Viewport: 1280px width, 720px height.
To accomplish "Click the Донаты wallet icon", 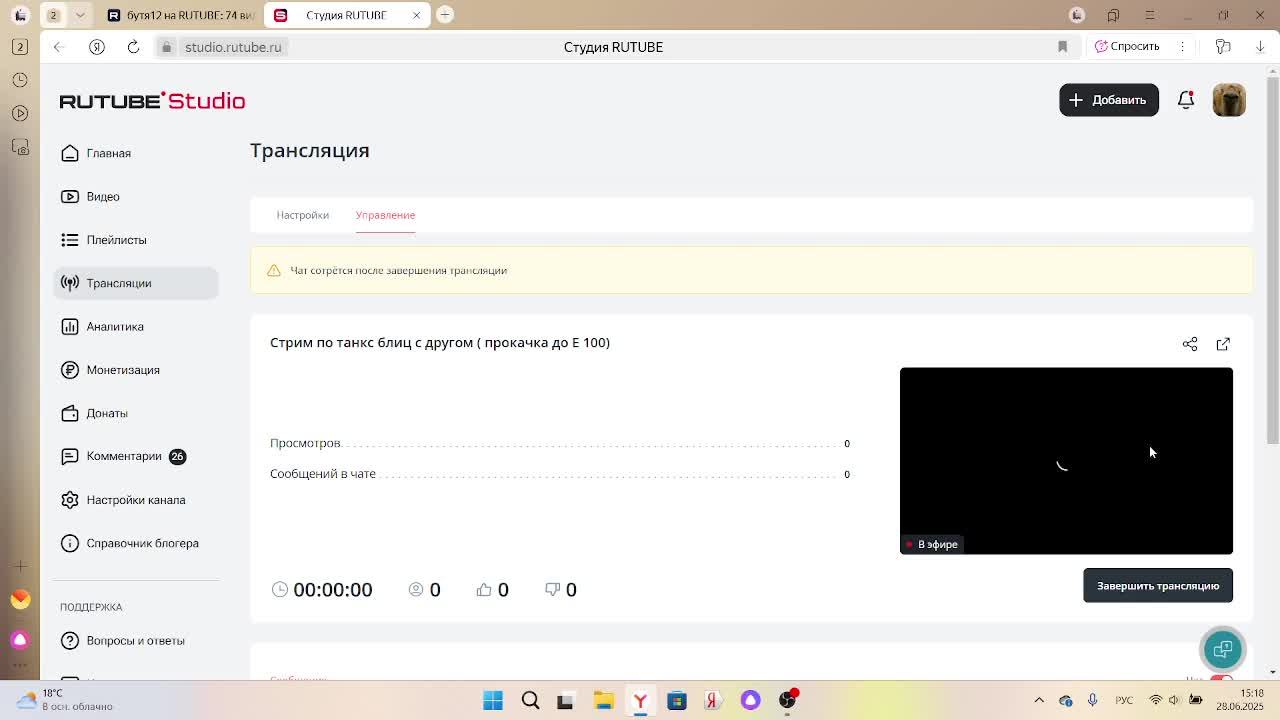I will point(70,413).
